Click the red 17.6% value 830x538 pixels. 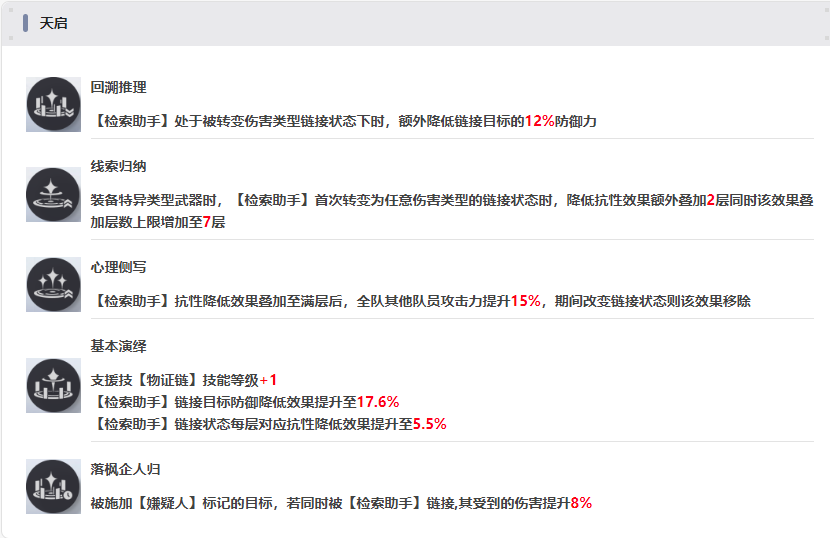click(378, 402)
